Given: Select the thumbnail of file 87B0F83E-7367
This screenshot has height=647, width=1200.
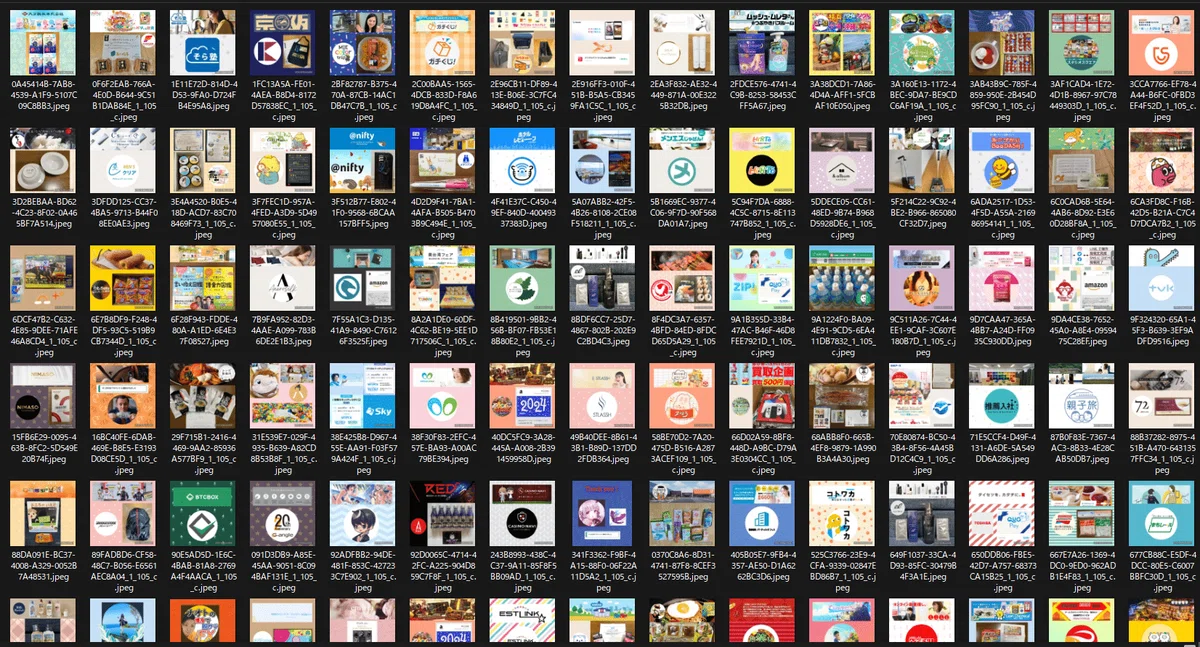Looking at the screenshot, I should point(1083,396).
